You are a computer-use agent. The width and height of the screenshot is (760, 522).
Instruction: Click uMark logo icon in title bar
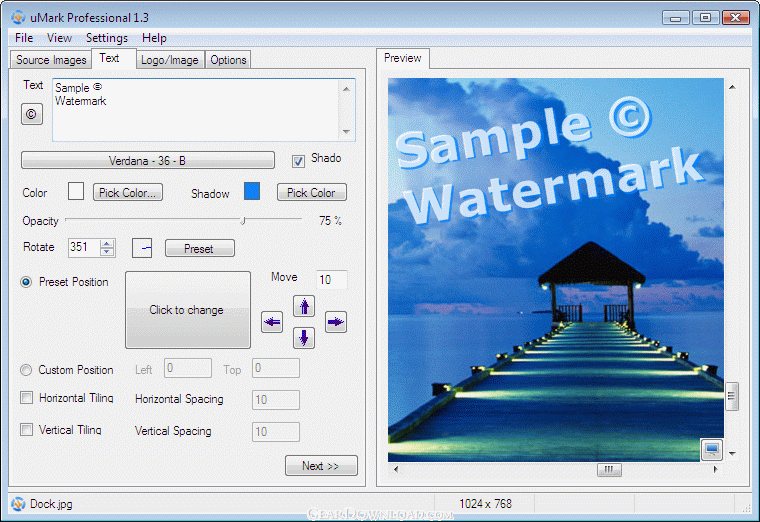[18, 17]
